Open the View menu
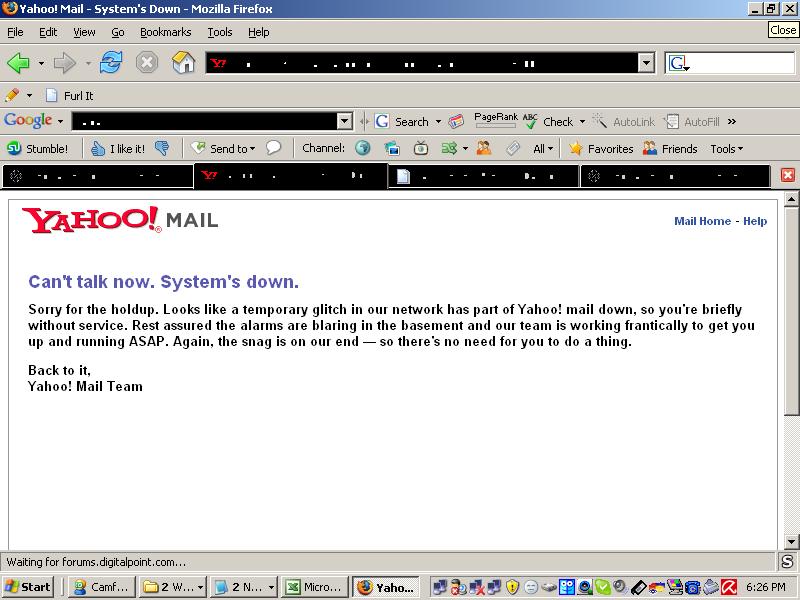Viewport: 800px width, 600px height. (84, 32)
